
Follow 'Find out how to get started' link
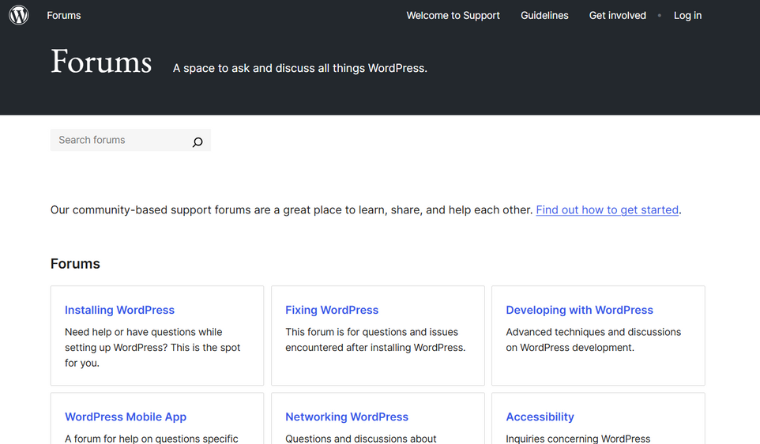(x=607, y=210)
